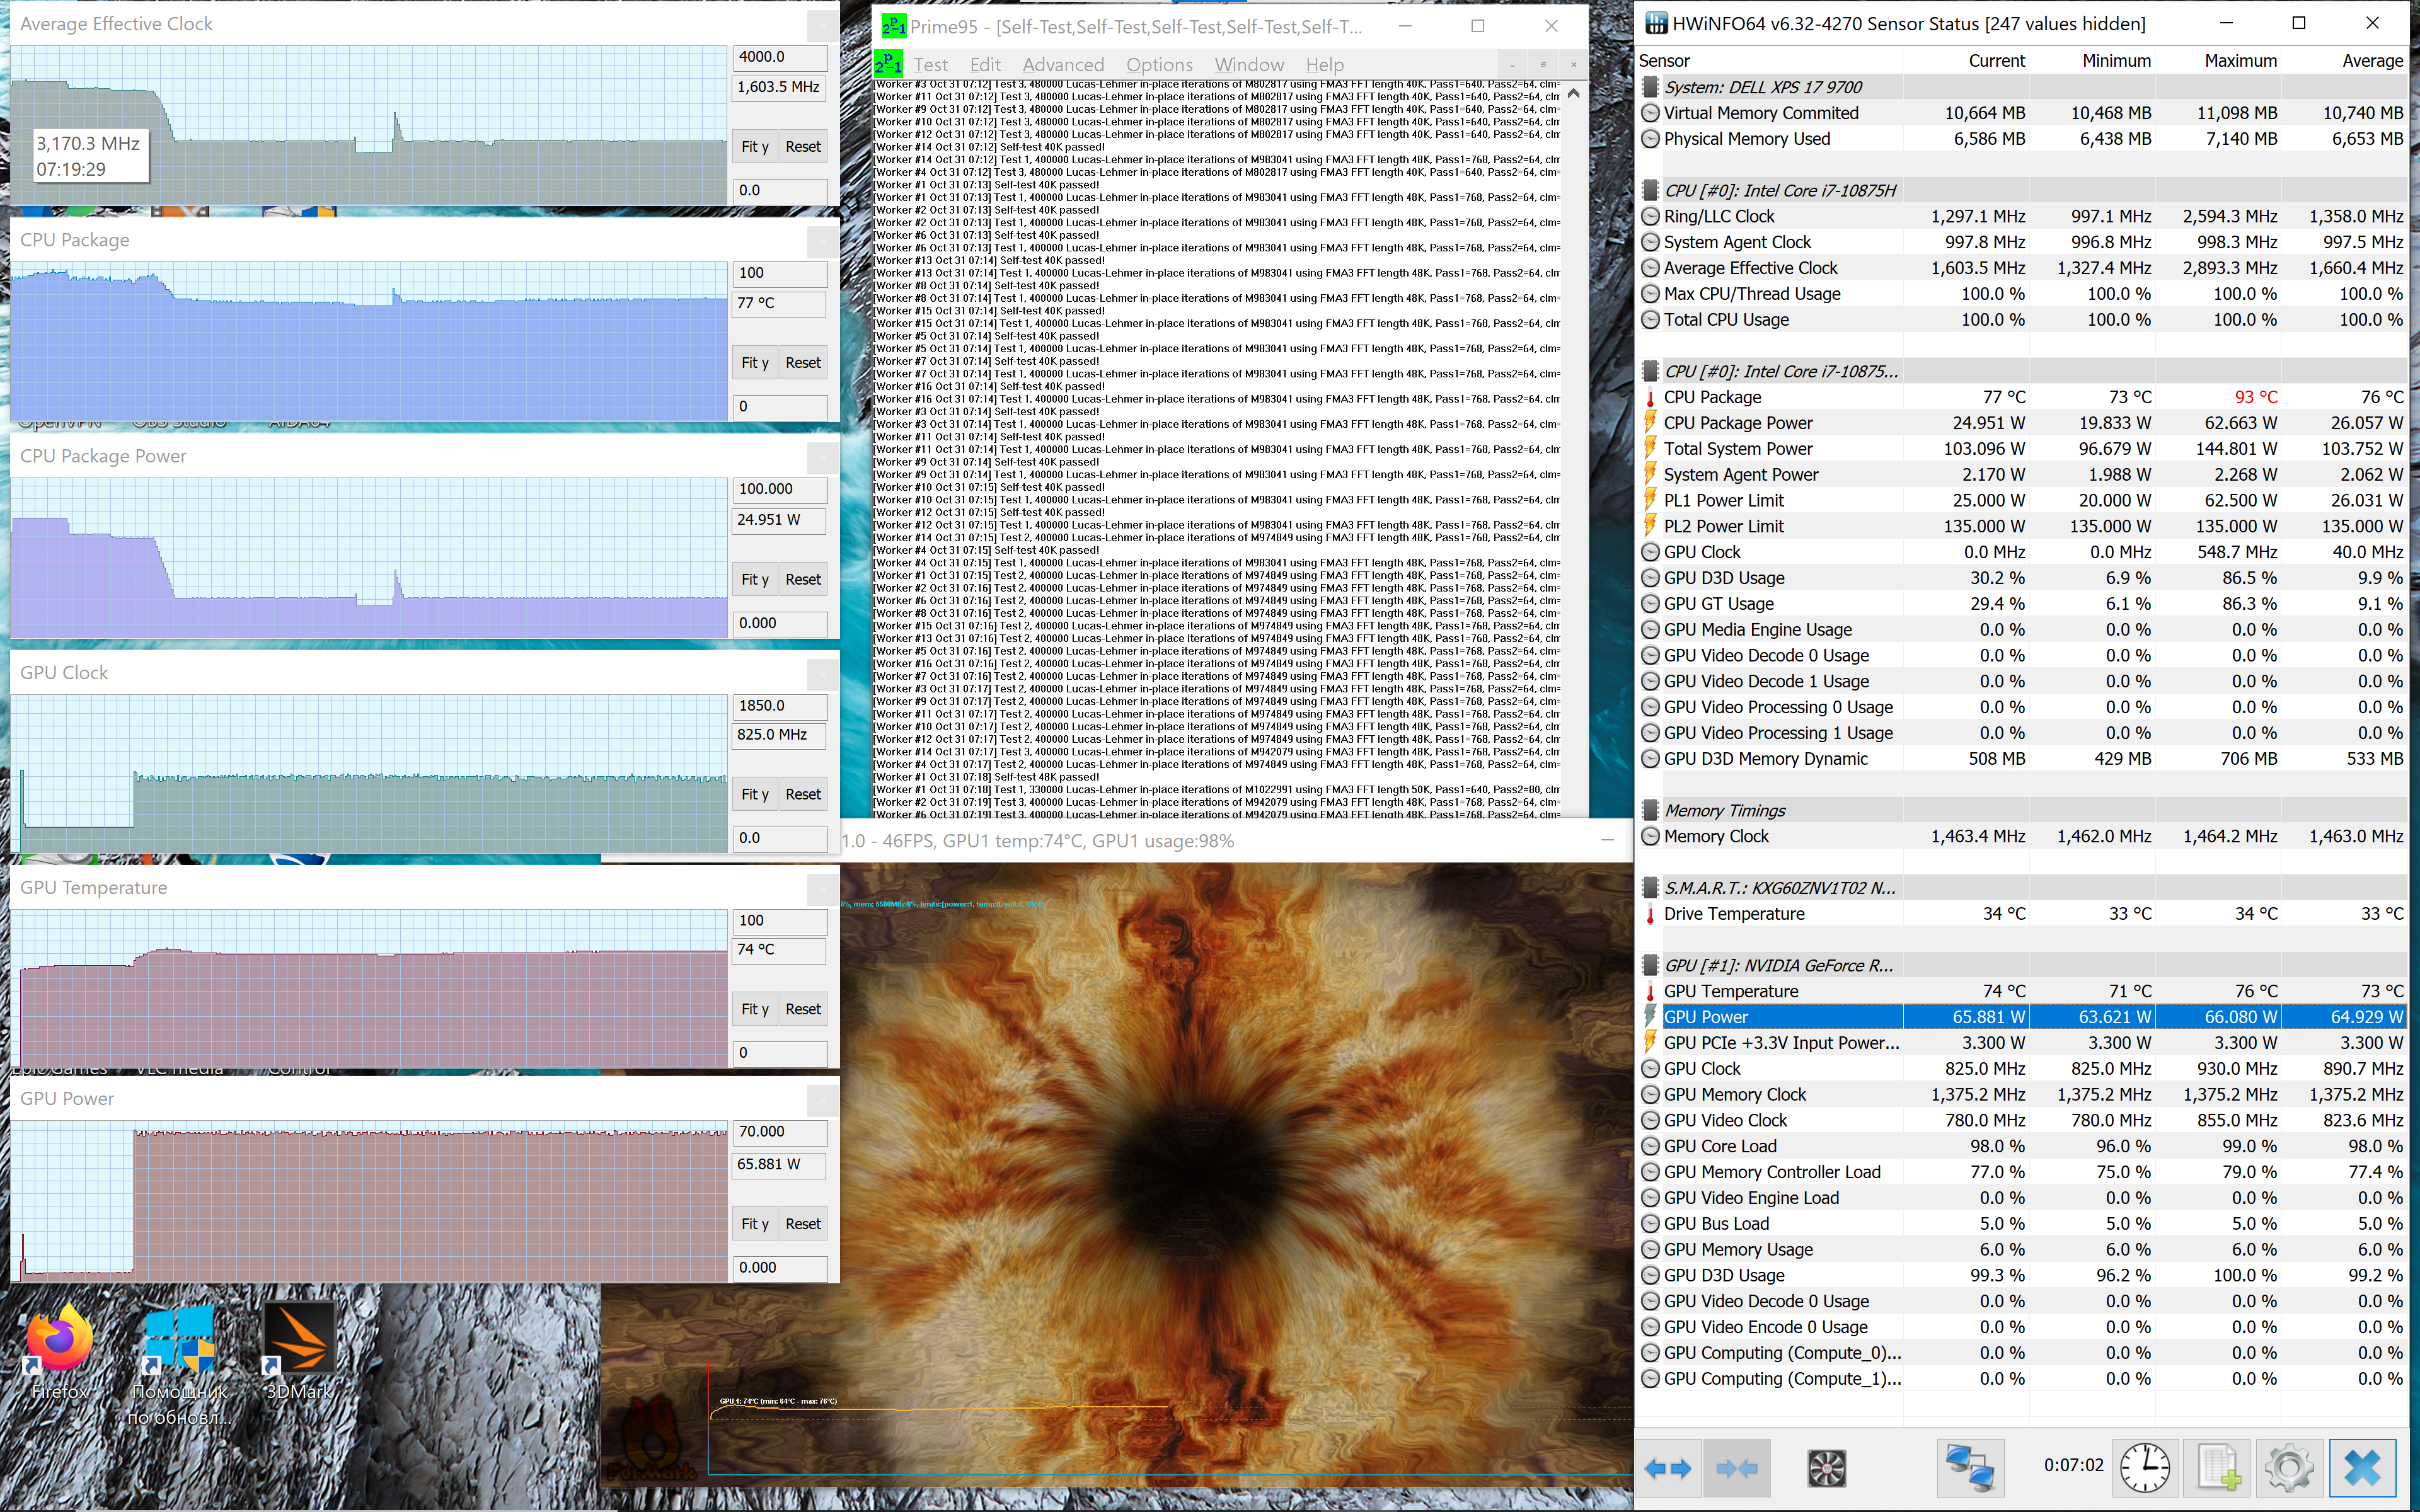The height and width of the screenshot is (1512, 2420).
Task: Select the Average Effective Clock sensor row
Action: (2022, 268)
